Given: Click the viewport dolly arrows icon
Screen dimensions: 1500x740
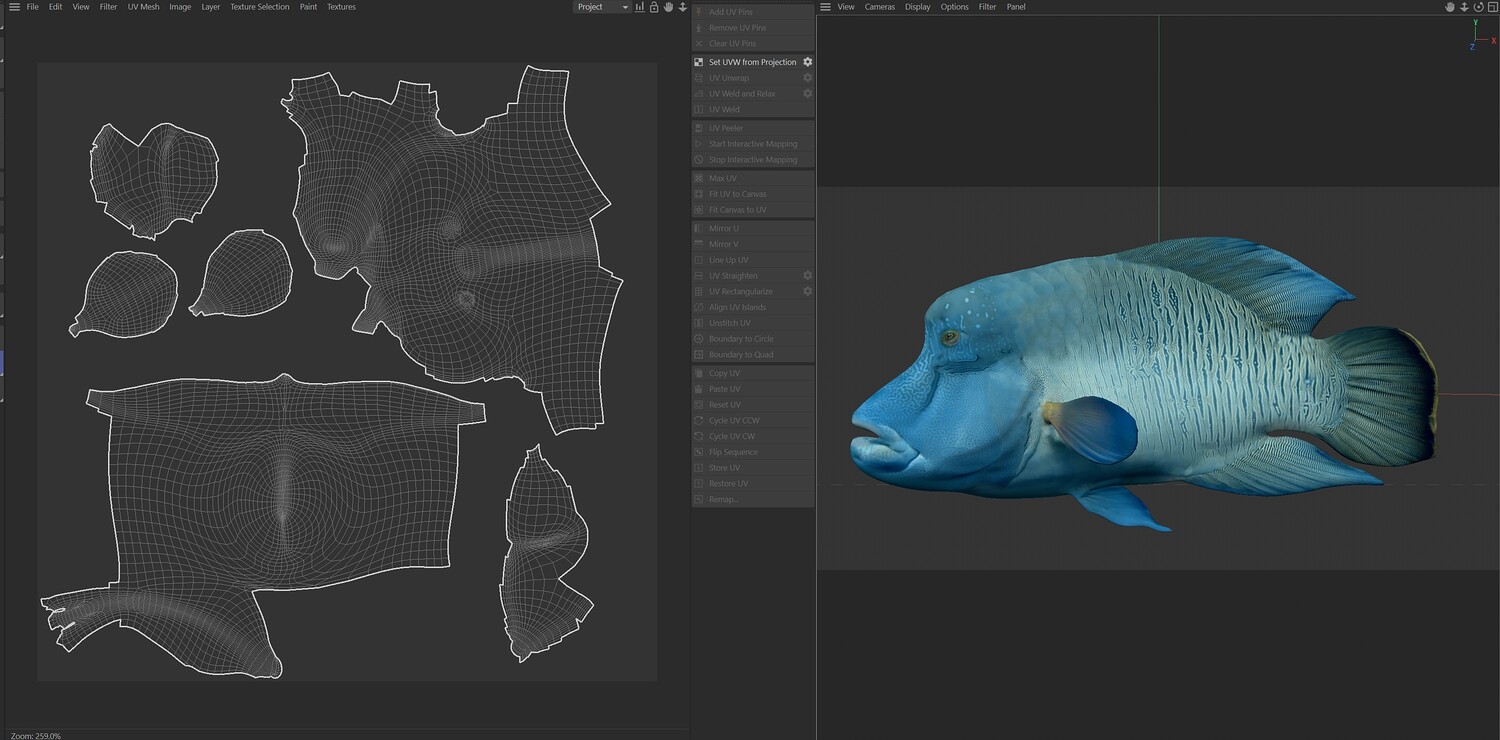Looking at the screenshot, I should (x=1464, y=7).
